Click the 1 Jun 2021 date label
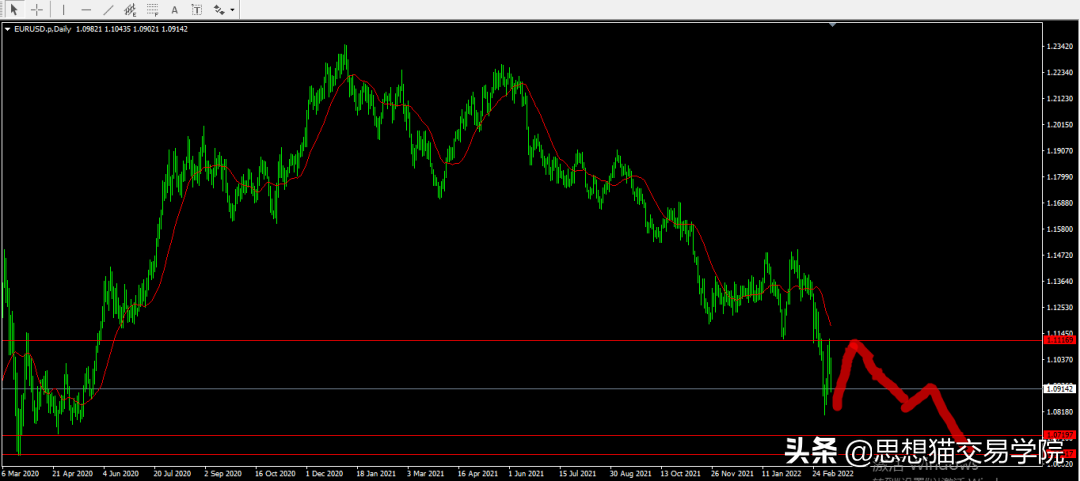The height and width of the screenshot is (481, 1080). coord(527,474)
